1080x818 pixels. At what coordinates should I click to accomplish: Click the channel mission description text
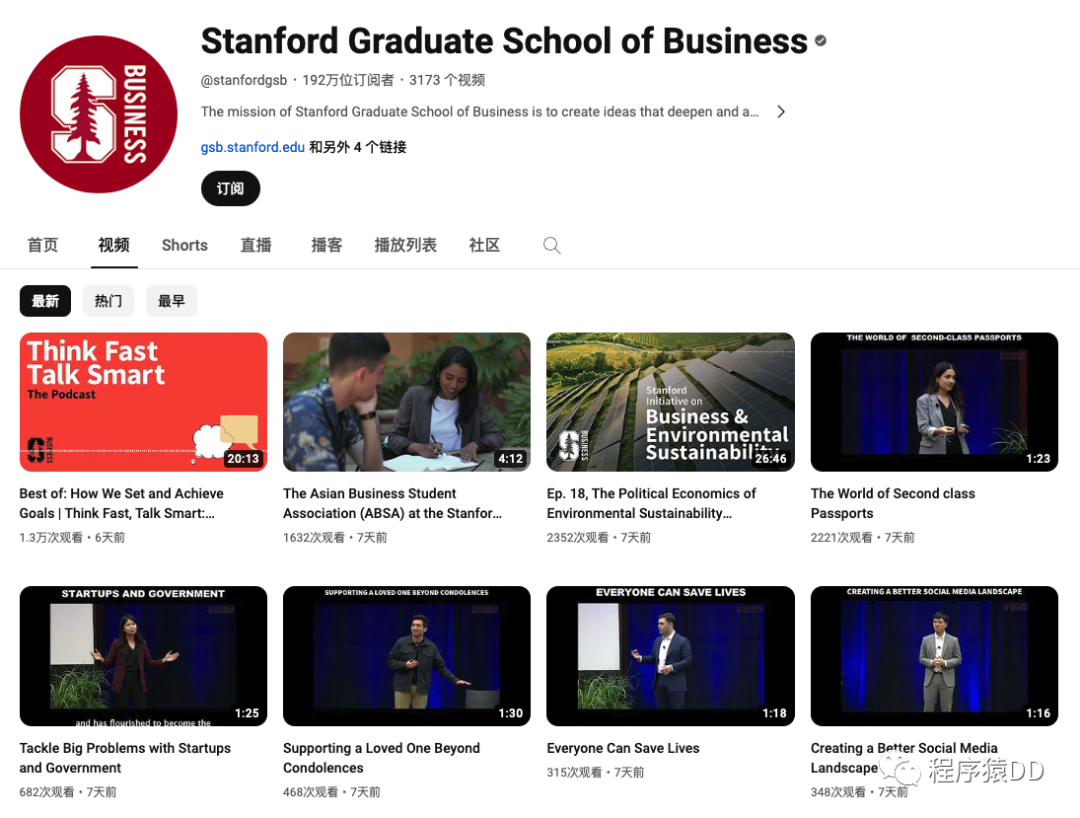tap(479, 112)
